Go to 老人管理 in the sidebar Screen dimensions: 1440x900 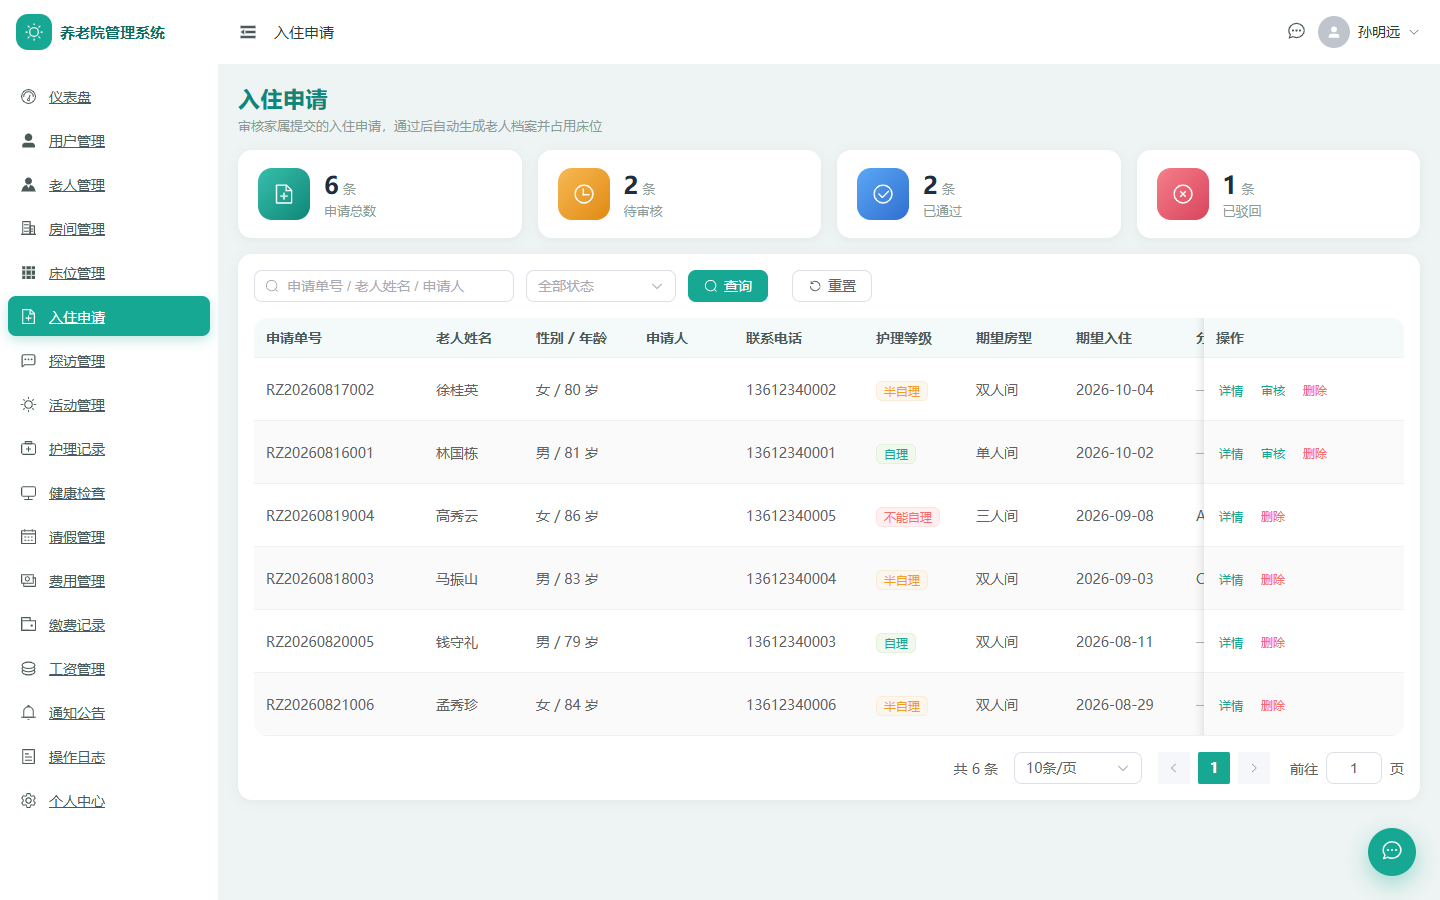pyautogui.click(x=77, y=185)
